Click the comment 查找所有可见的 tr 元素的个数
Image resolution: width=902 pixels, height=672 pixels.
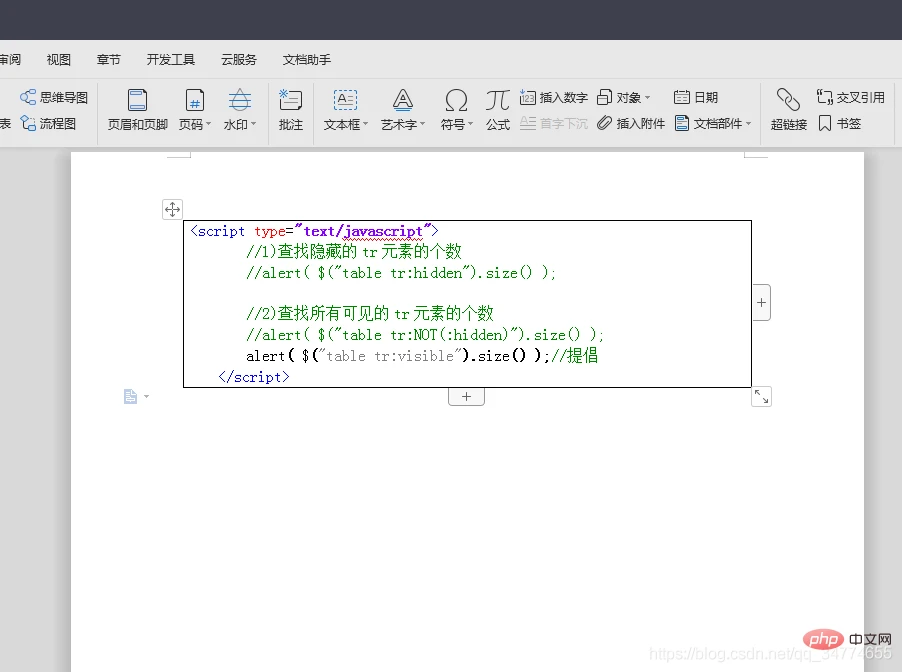(x=370, y=314)
